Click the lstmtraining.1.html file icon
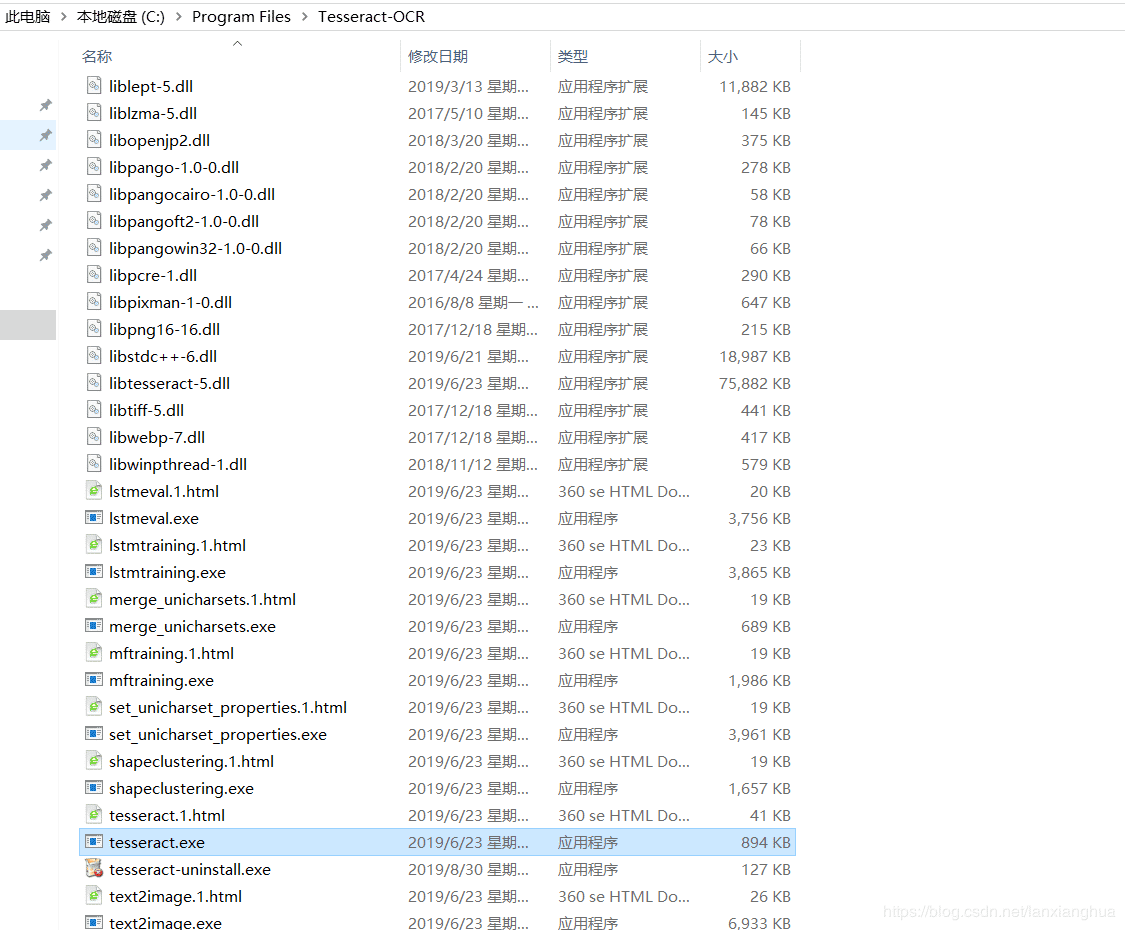Screen dimensions: 1125x930 point(94,545)
